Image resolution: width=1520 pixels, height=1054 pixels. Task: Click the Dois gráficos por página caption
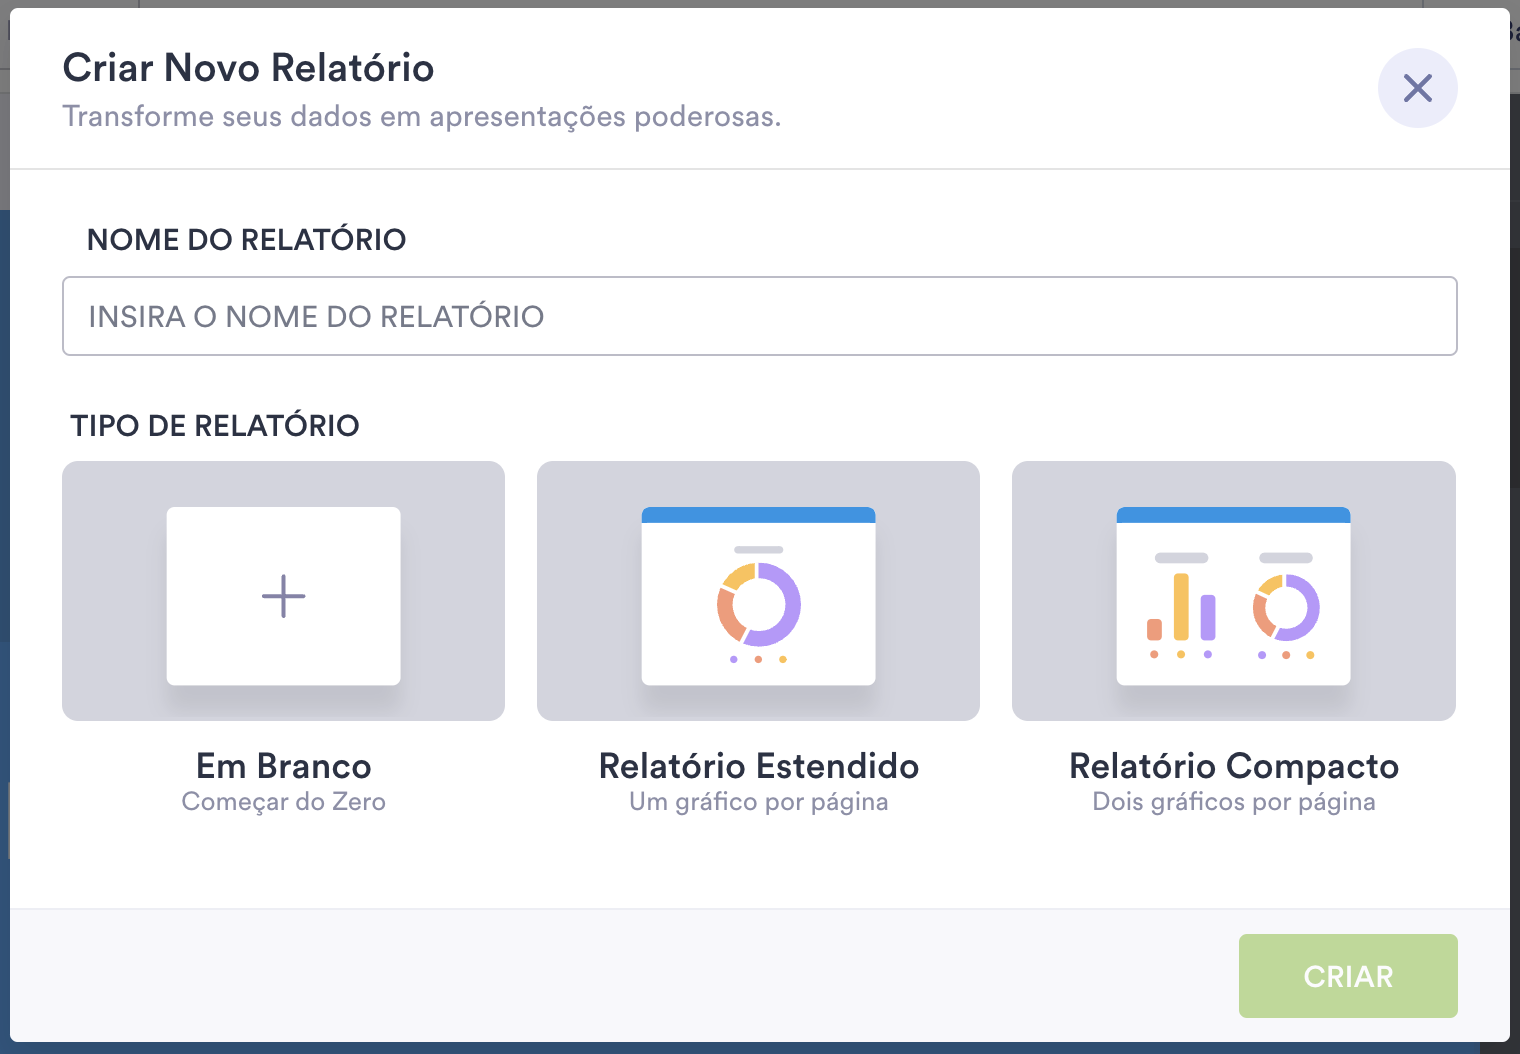tap(1234, 802)
